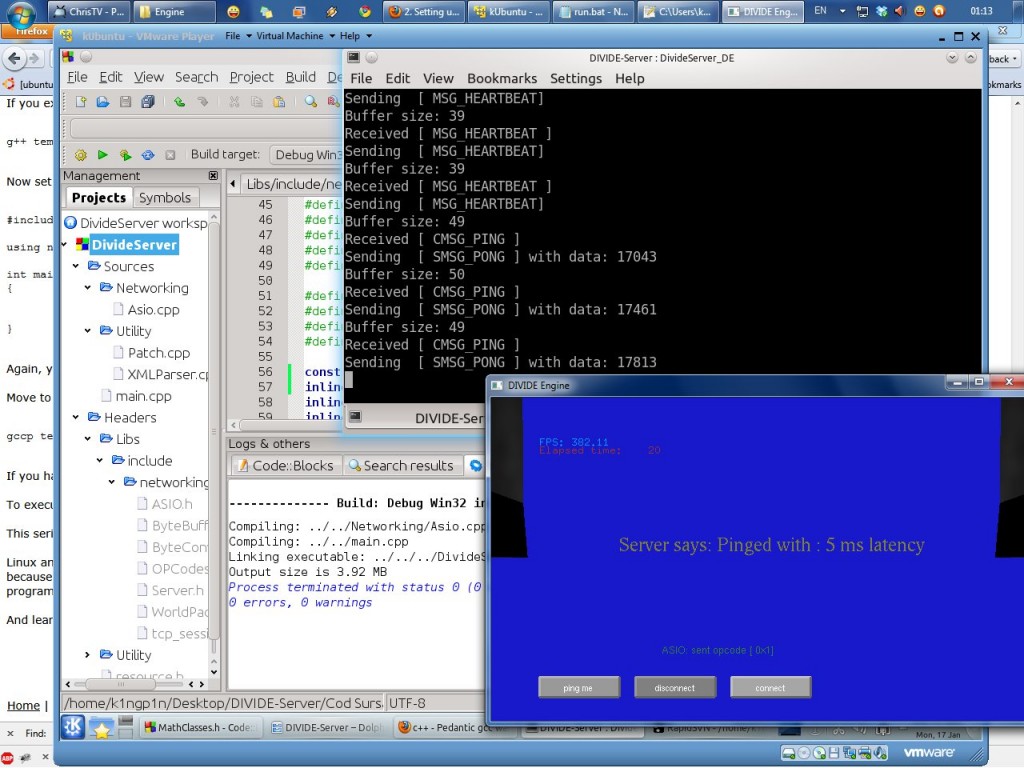Click Firefox back arrow button

(13, 59)
